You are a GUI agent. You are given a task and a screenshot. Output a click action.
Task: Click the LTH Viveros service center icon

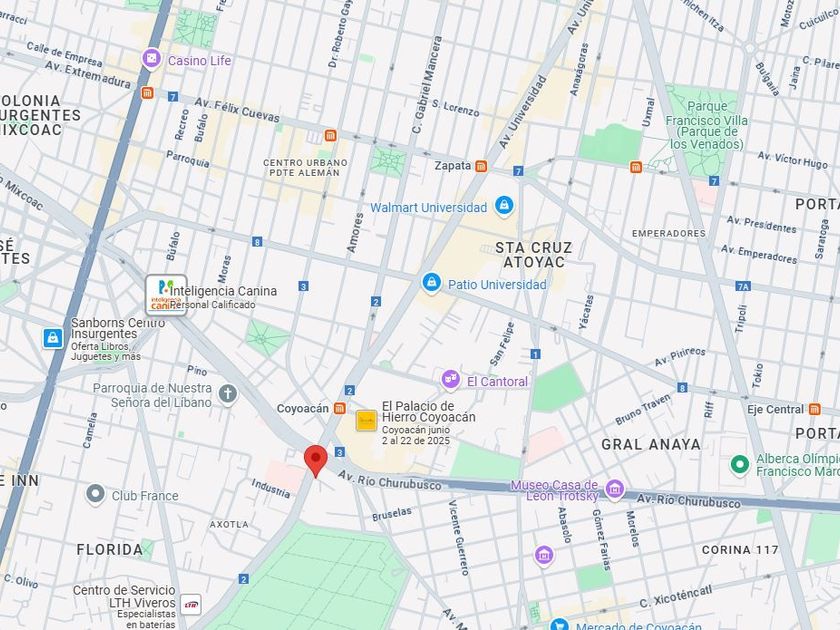[191, 604]
